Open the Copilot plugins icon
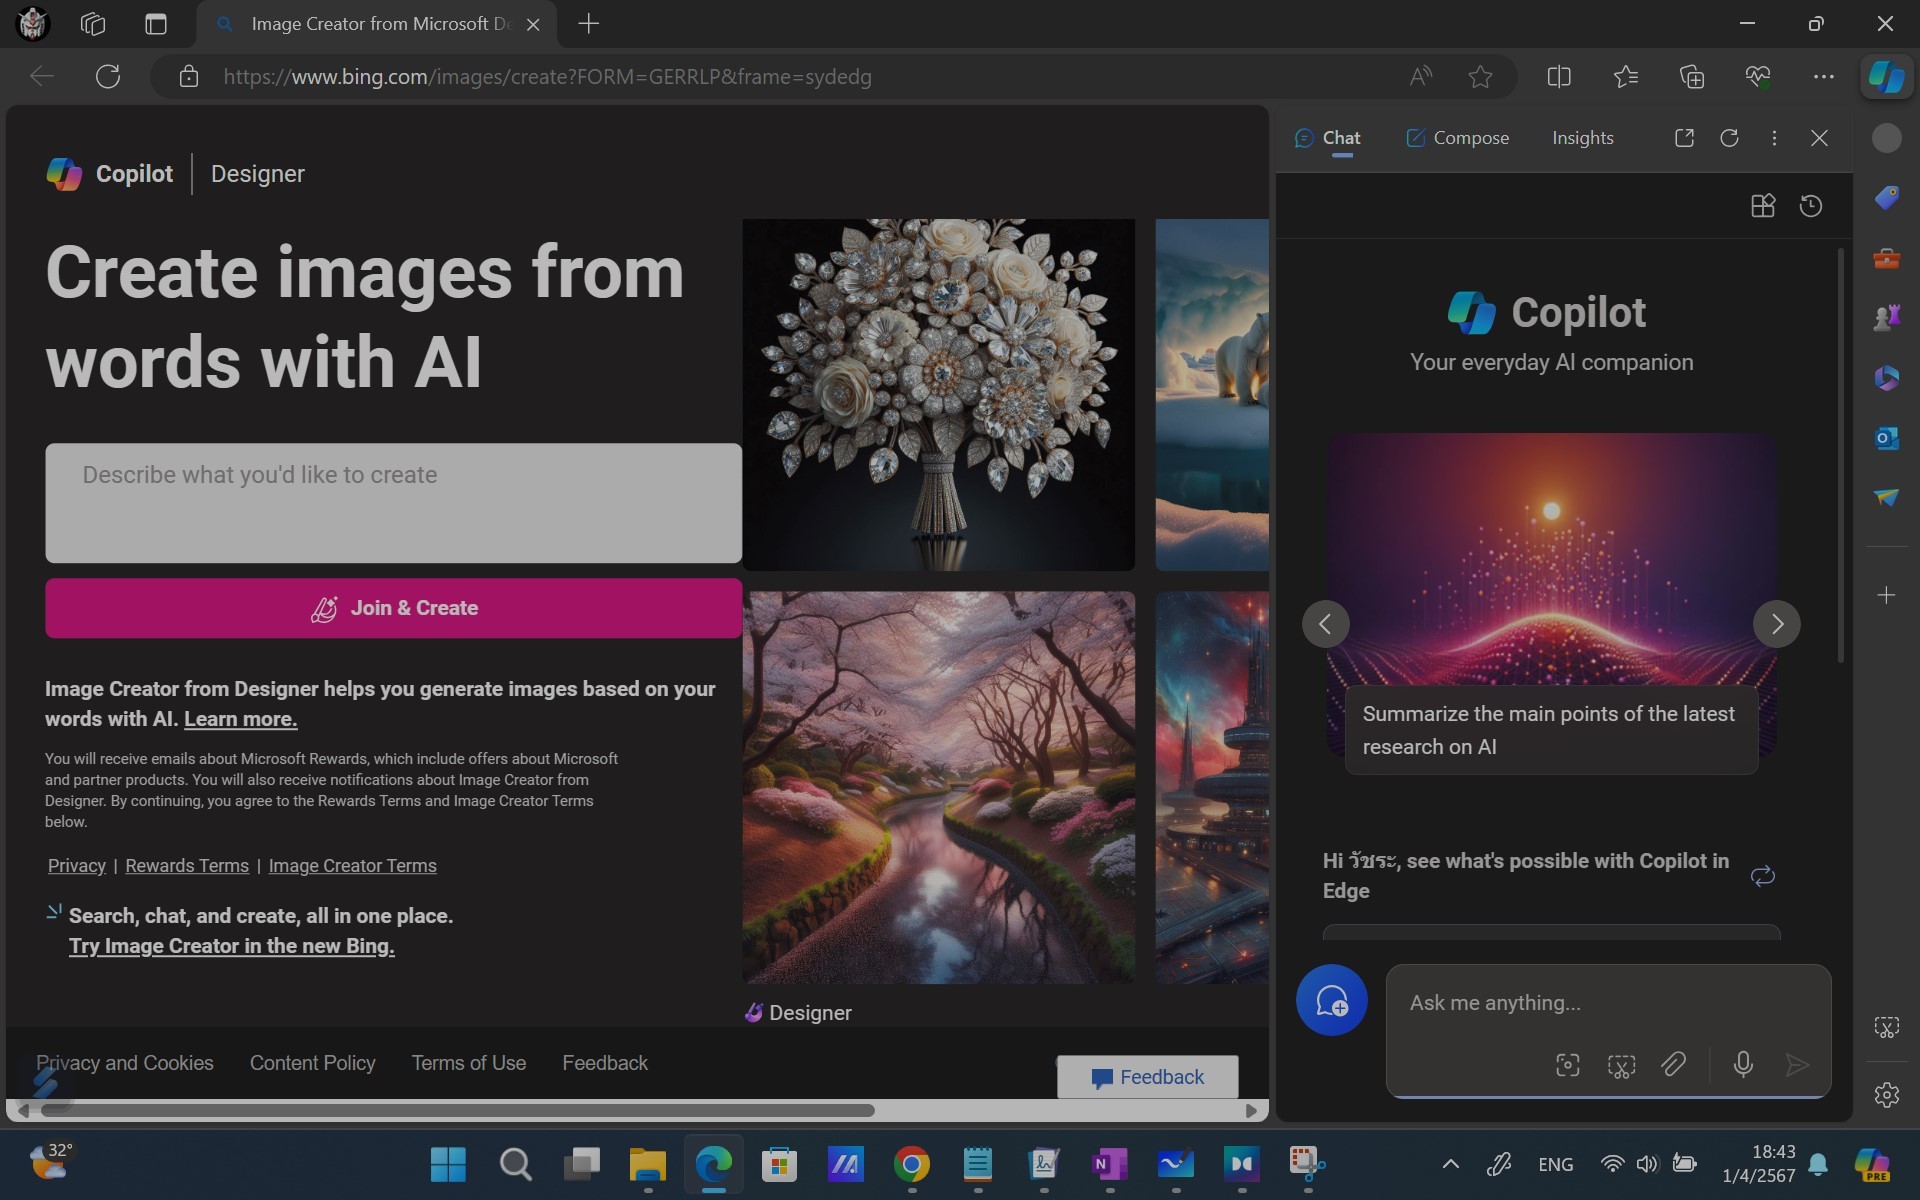Screen dimensions: 1920x1200 pyautogui.click(x=1762, y=206)
